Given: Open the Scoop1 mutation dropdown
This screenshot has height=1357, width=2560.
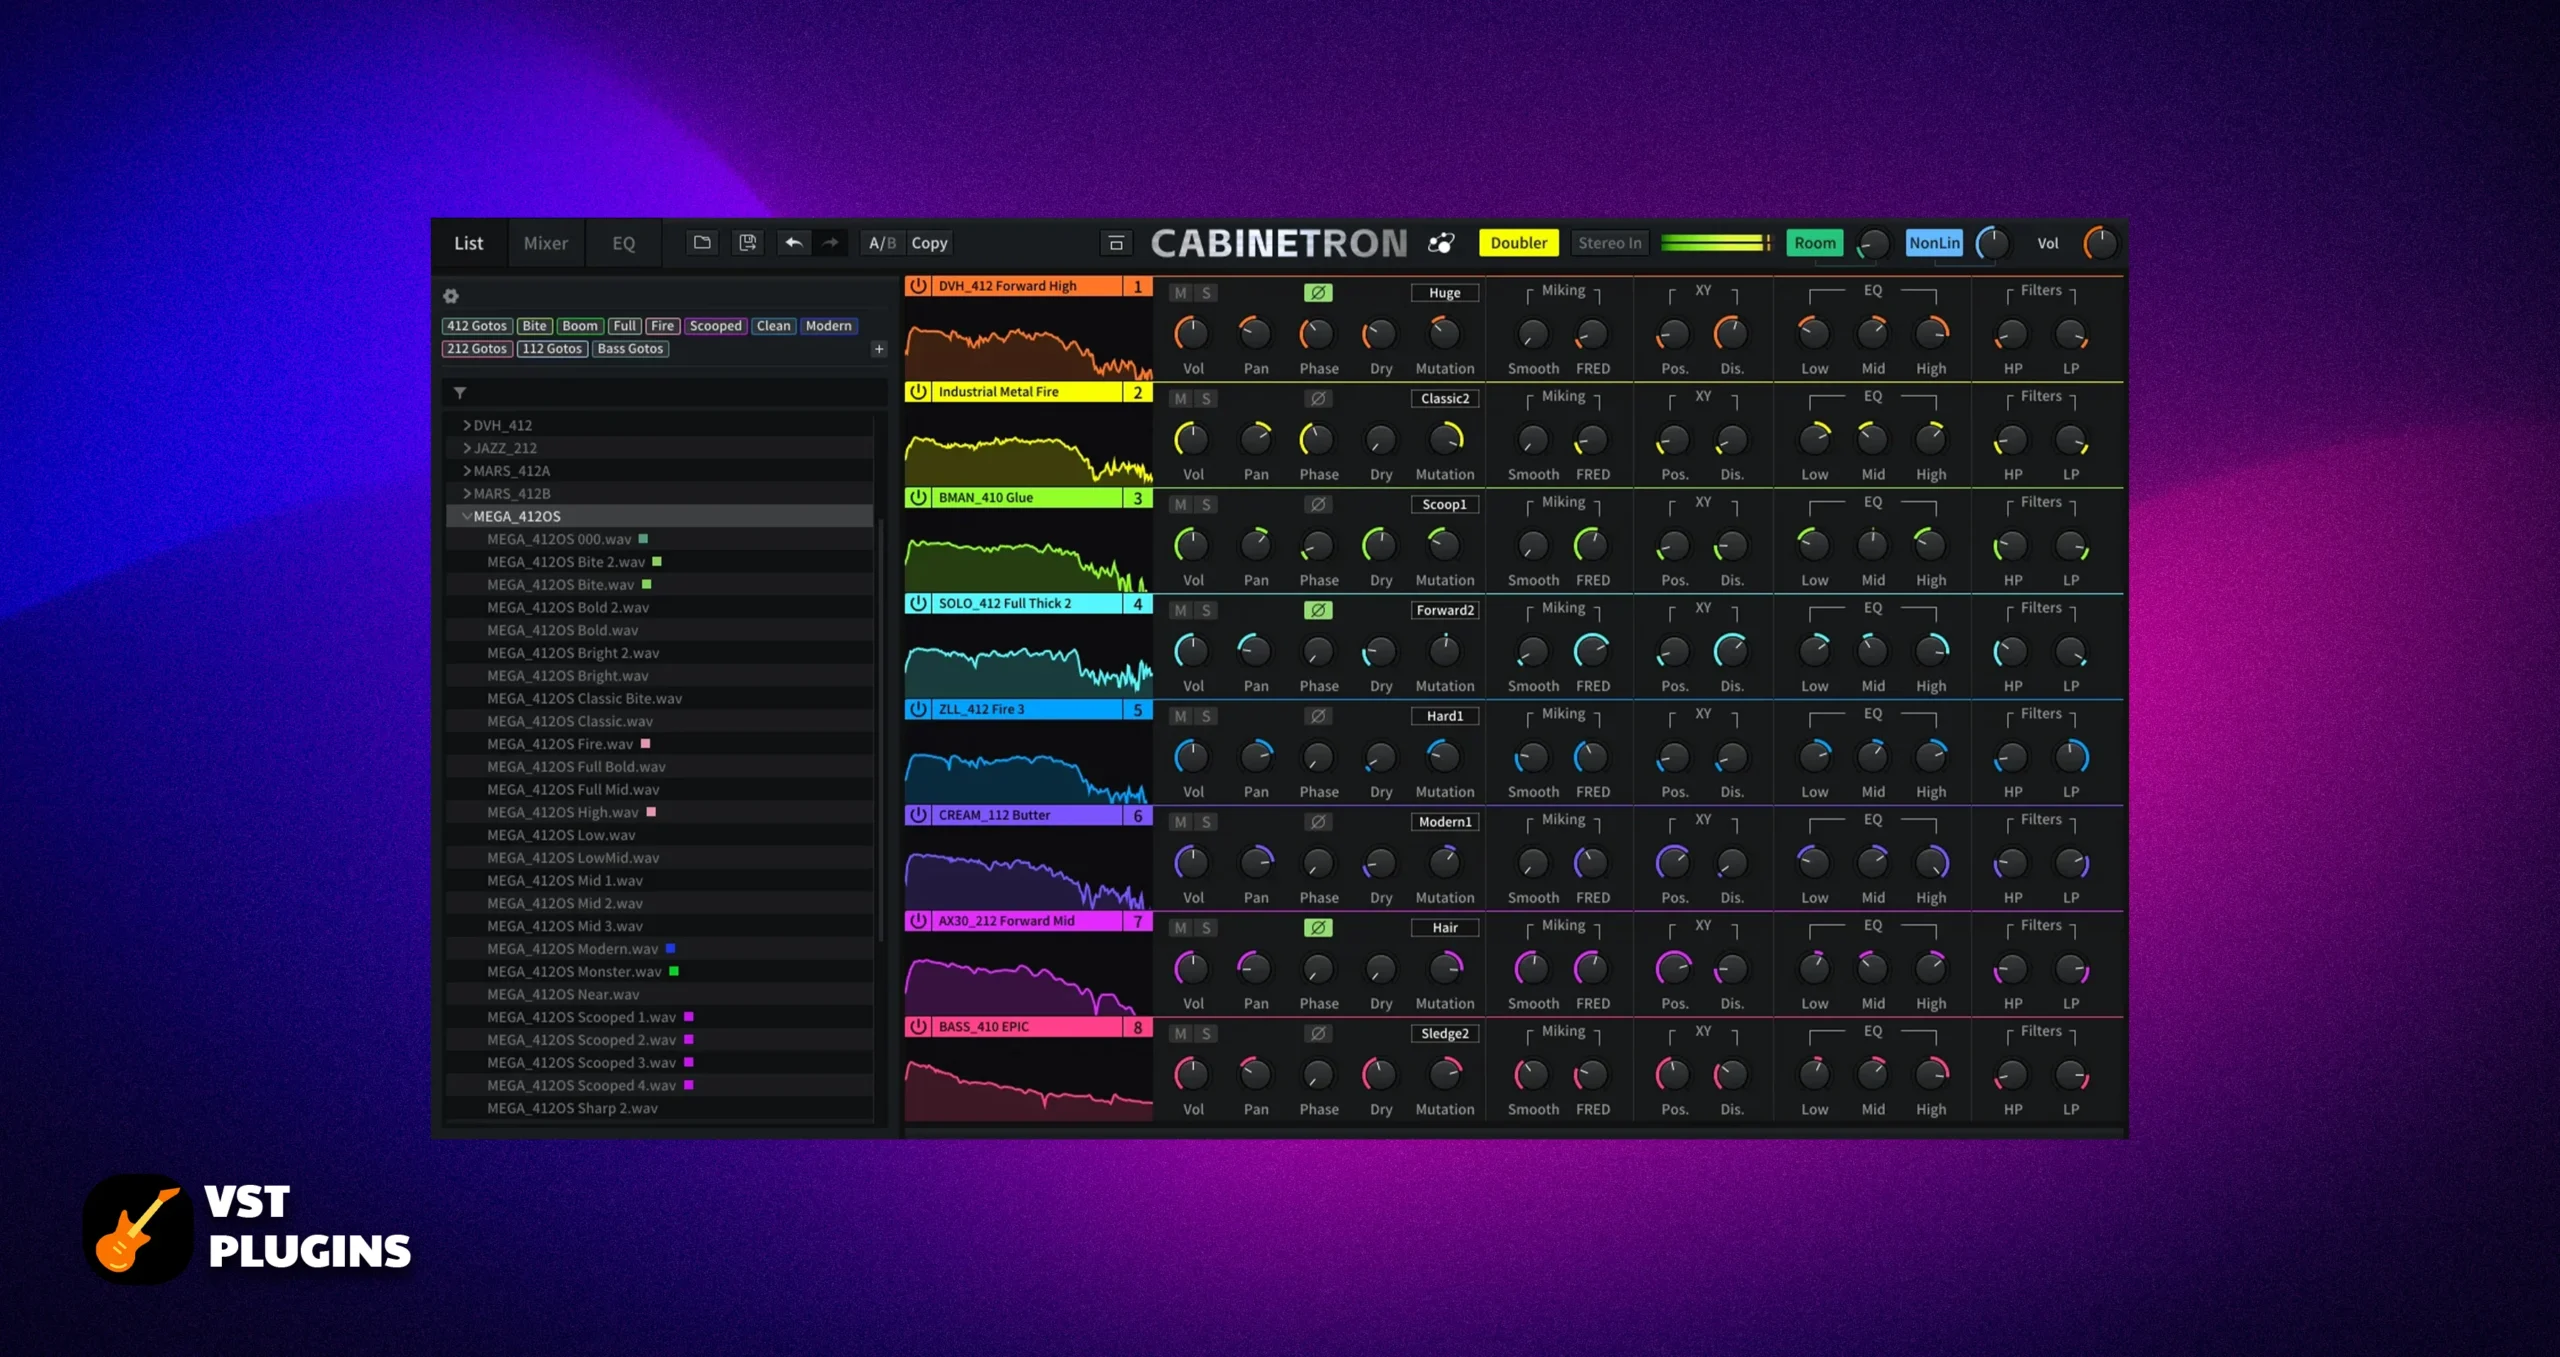Looking at the screenshot, I should [x=1444, y=505].
